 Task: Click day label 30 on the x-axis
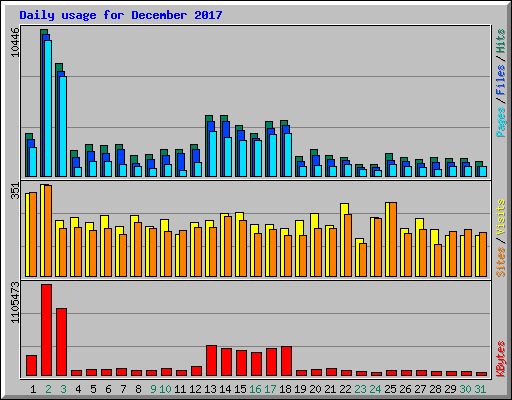[x=465, y=389]
